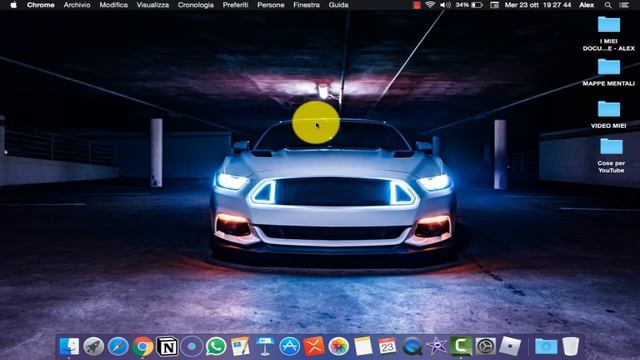Open the Persone menu

271,5
